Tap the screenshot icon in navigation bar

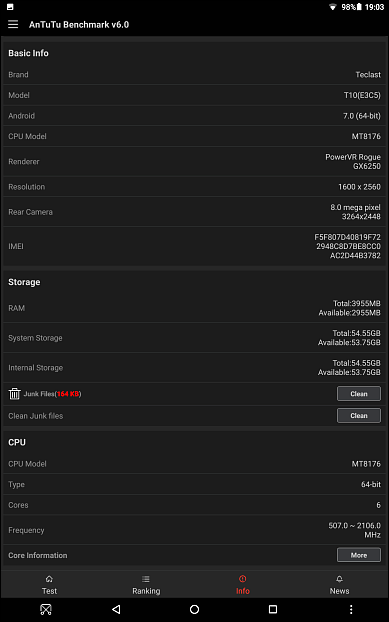[46, 609]
